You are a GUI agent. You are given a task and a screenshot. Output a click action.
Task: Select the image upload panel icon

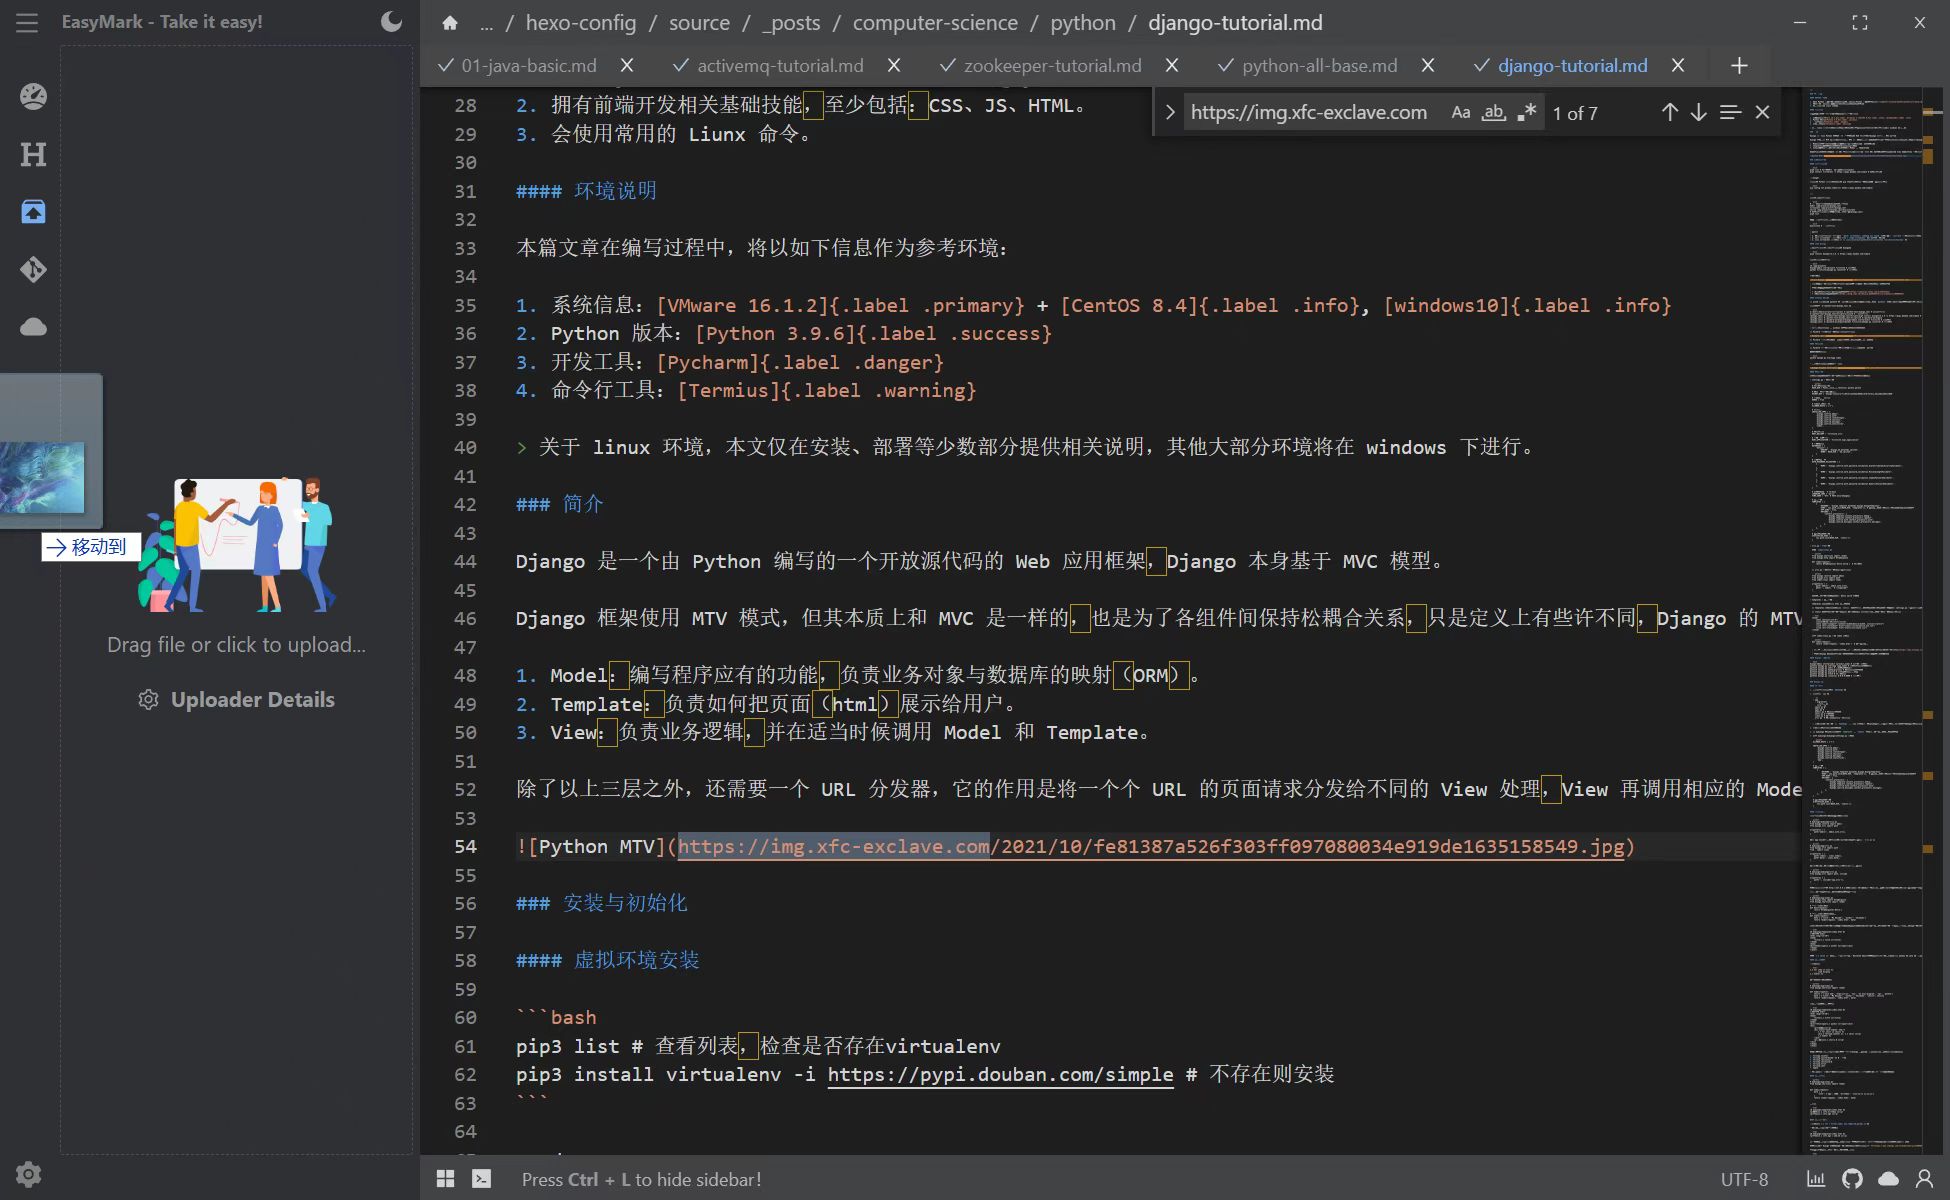click(33, 211)
